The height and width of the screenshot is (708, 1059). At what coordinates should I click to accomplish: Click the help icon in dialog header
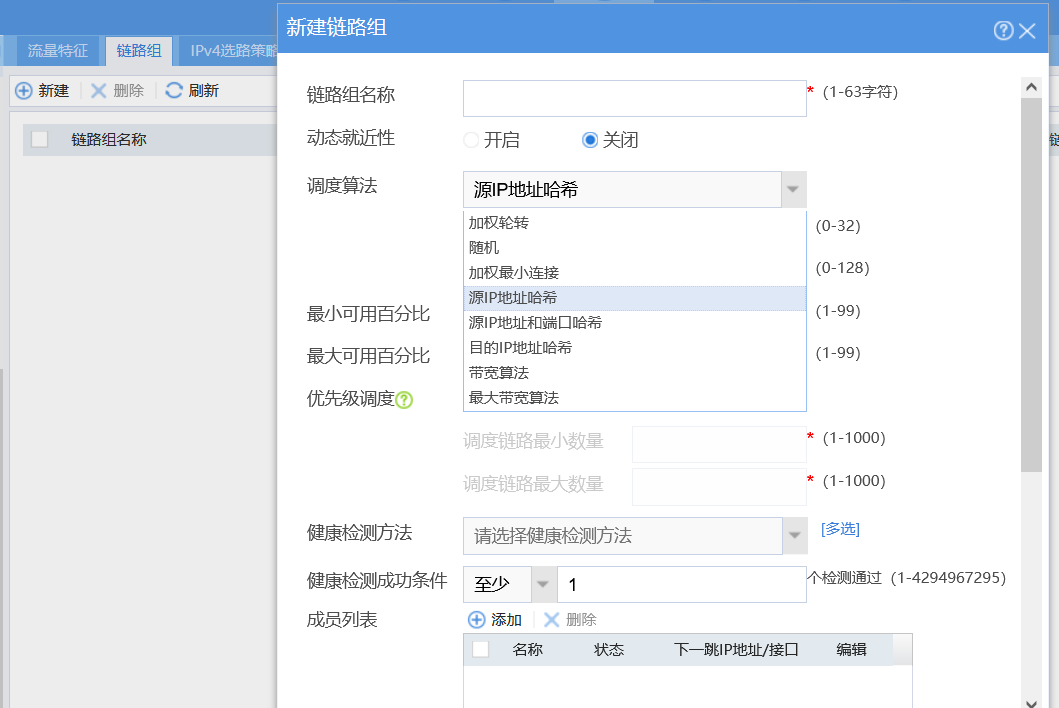(x=1003, y=31)
